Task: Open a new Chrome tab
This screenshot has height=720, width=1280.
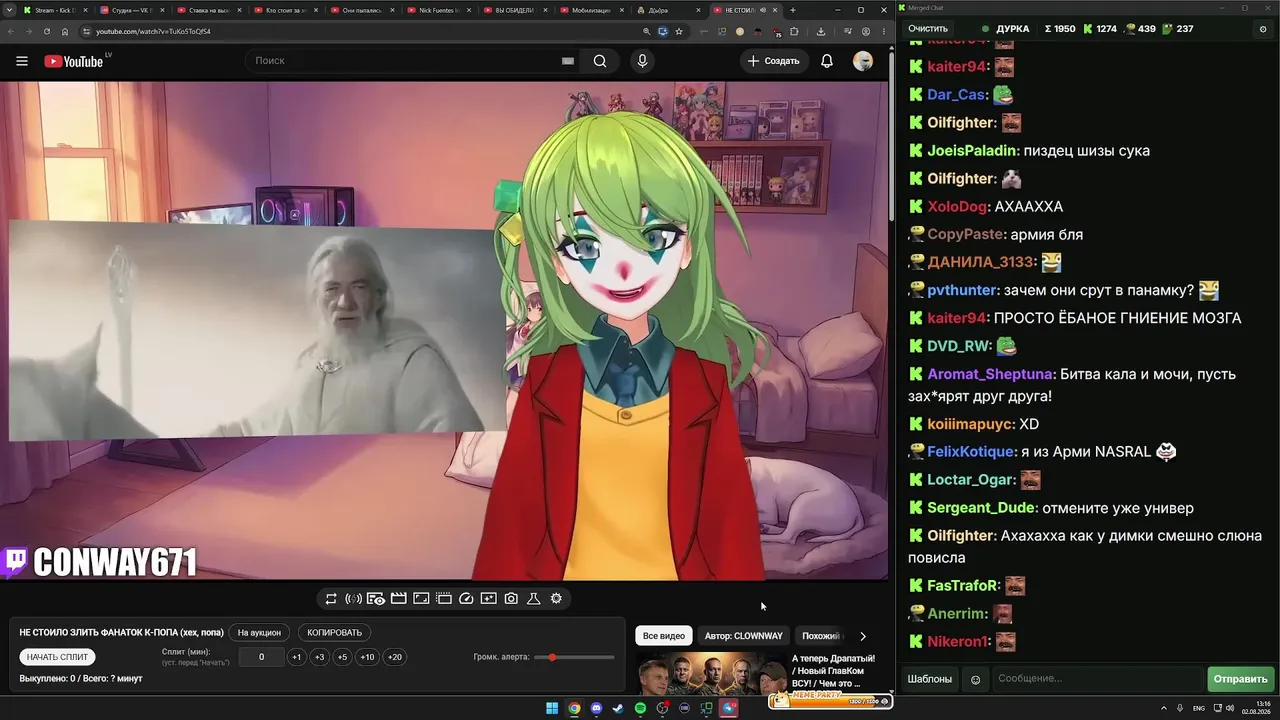Action: (x=793, y=10)
